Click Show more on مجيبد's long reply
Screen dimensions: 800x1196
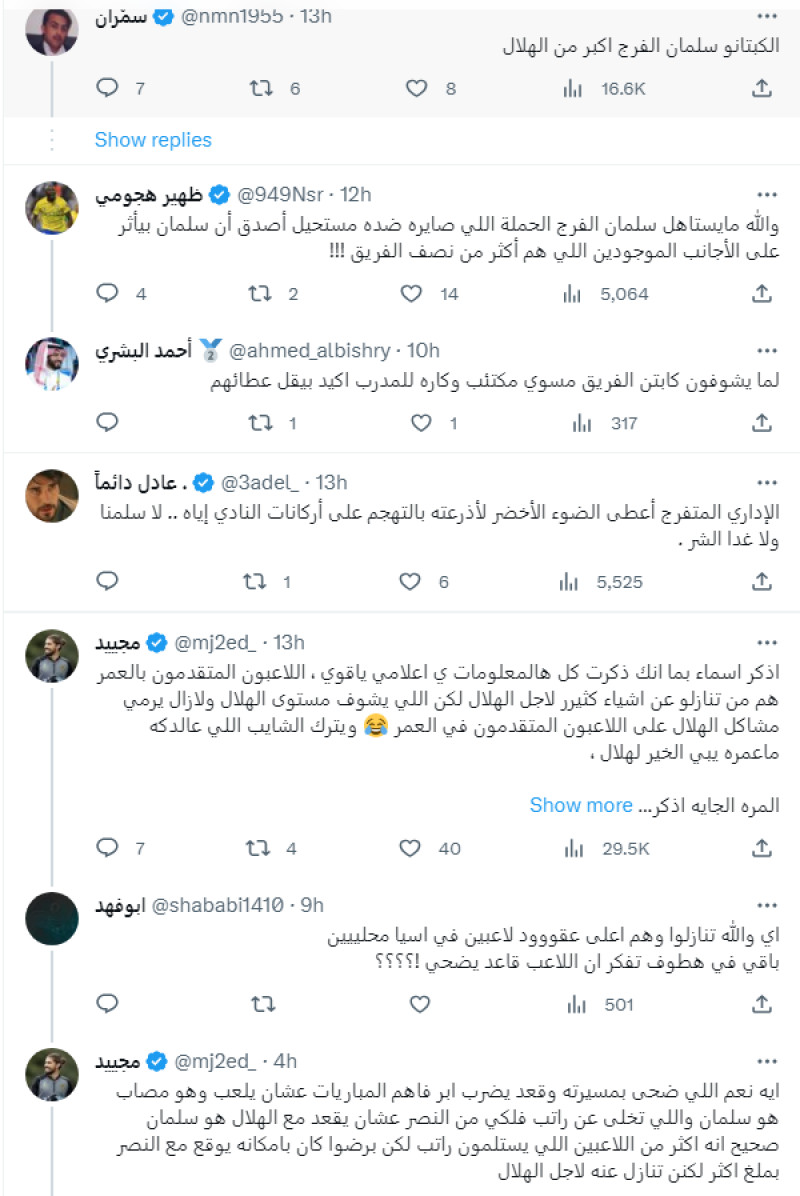579,804
